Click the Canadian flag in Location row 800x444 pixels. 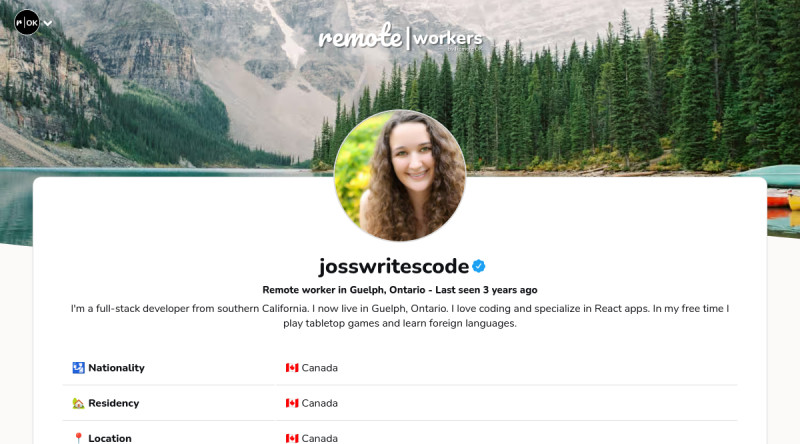[292, 438]
